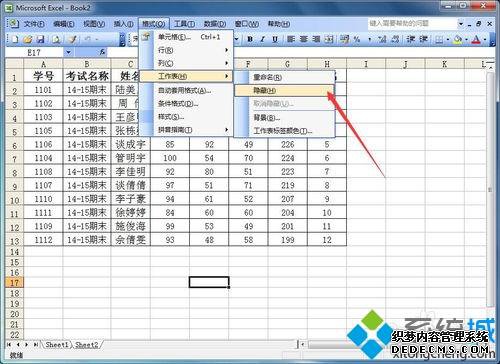Click Decrease Indent icon

[411, 39]
